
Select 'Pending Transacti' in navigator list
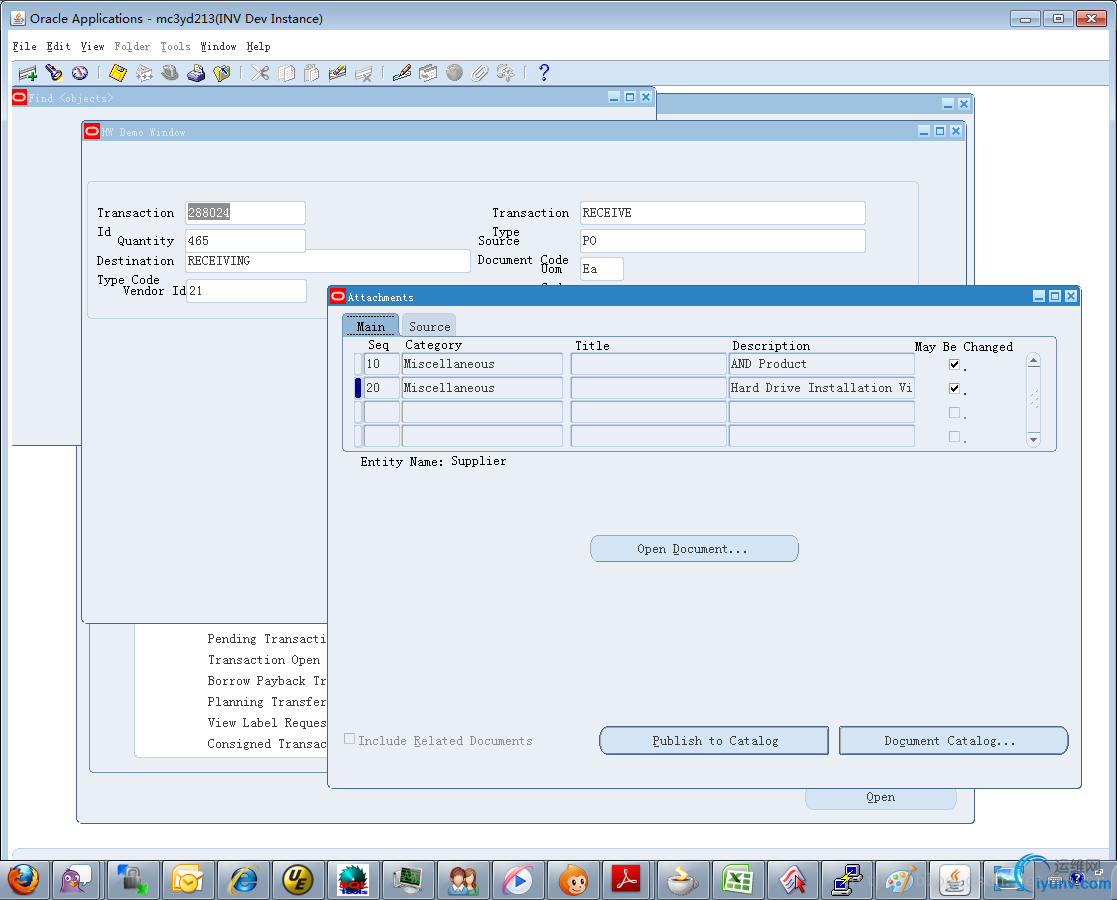266,638
